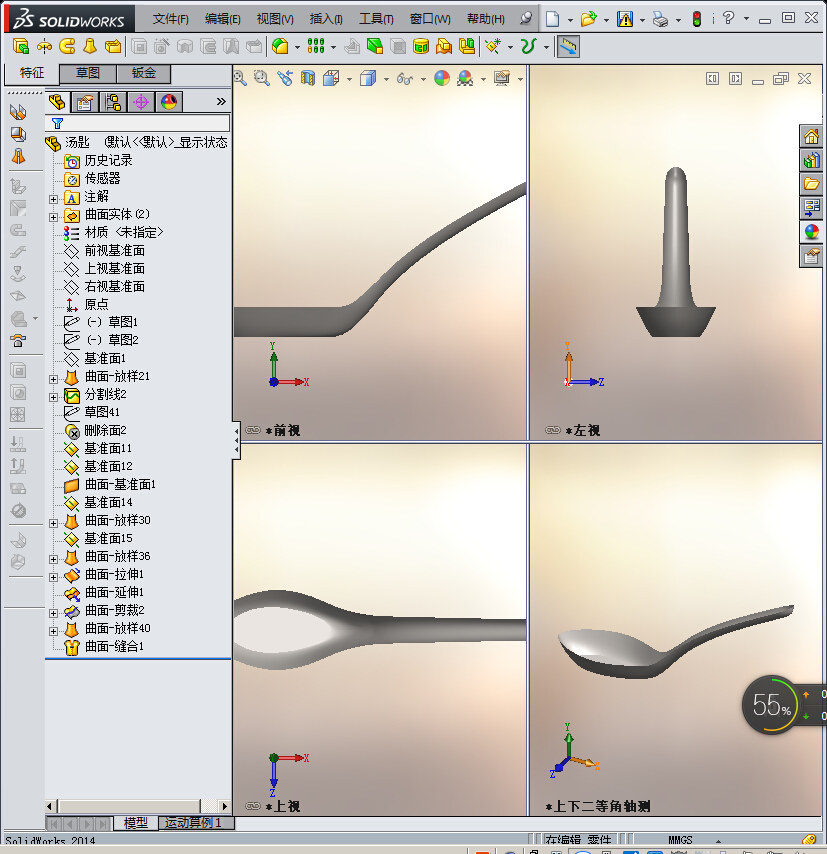
Task: Select the 原点 origin item
Action: [96, 304]
